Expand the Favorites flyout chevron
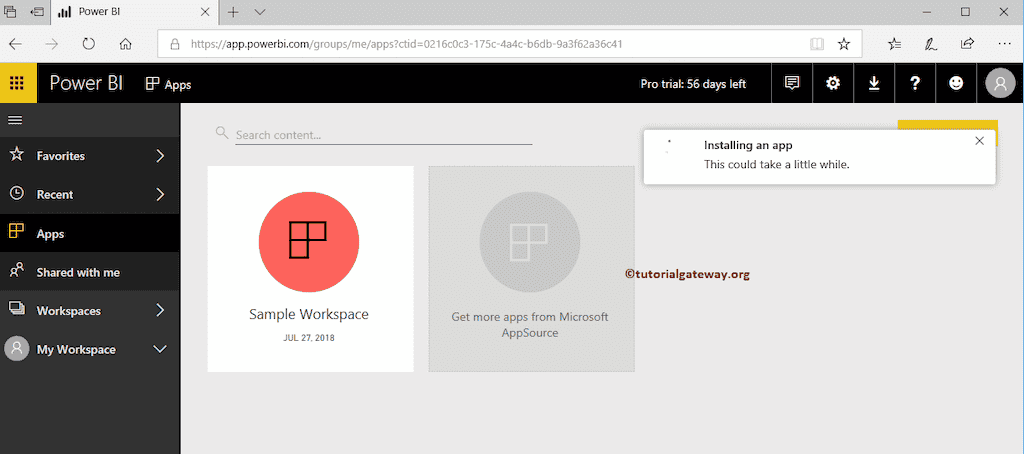1024x454 pixels. tap(161, 155)
